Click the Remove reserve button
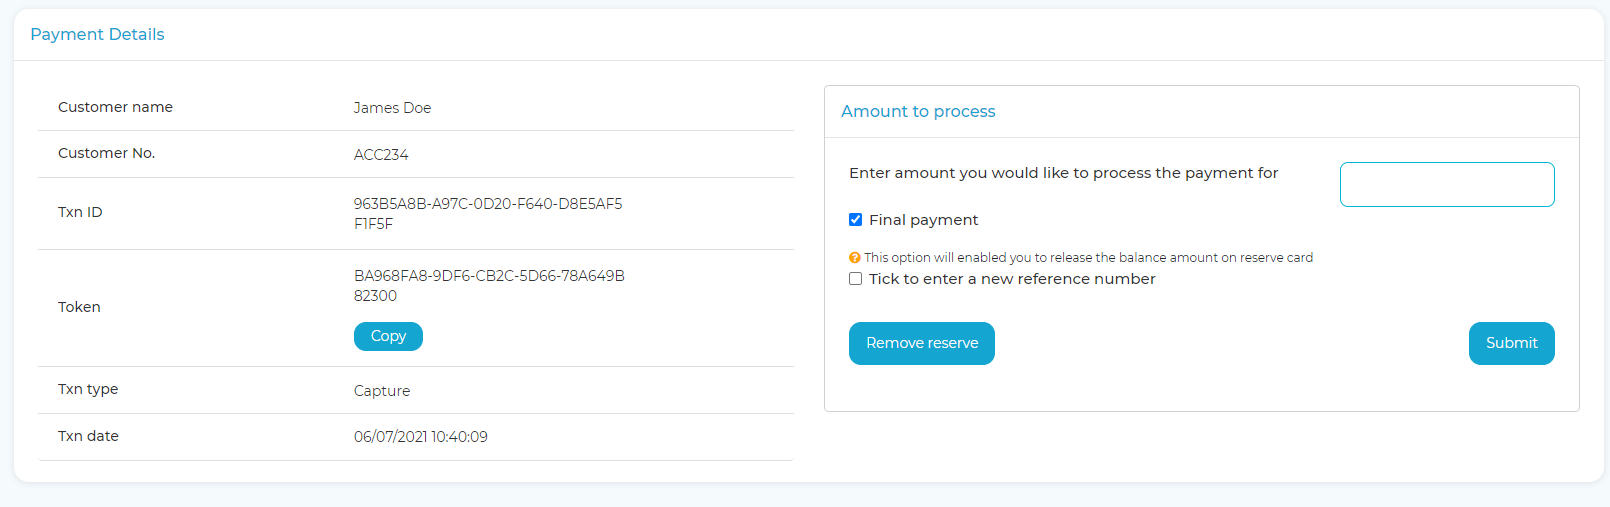 pos(922,343)
